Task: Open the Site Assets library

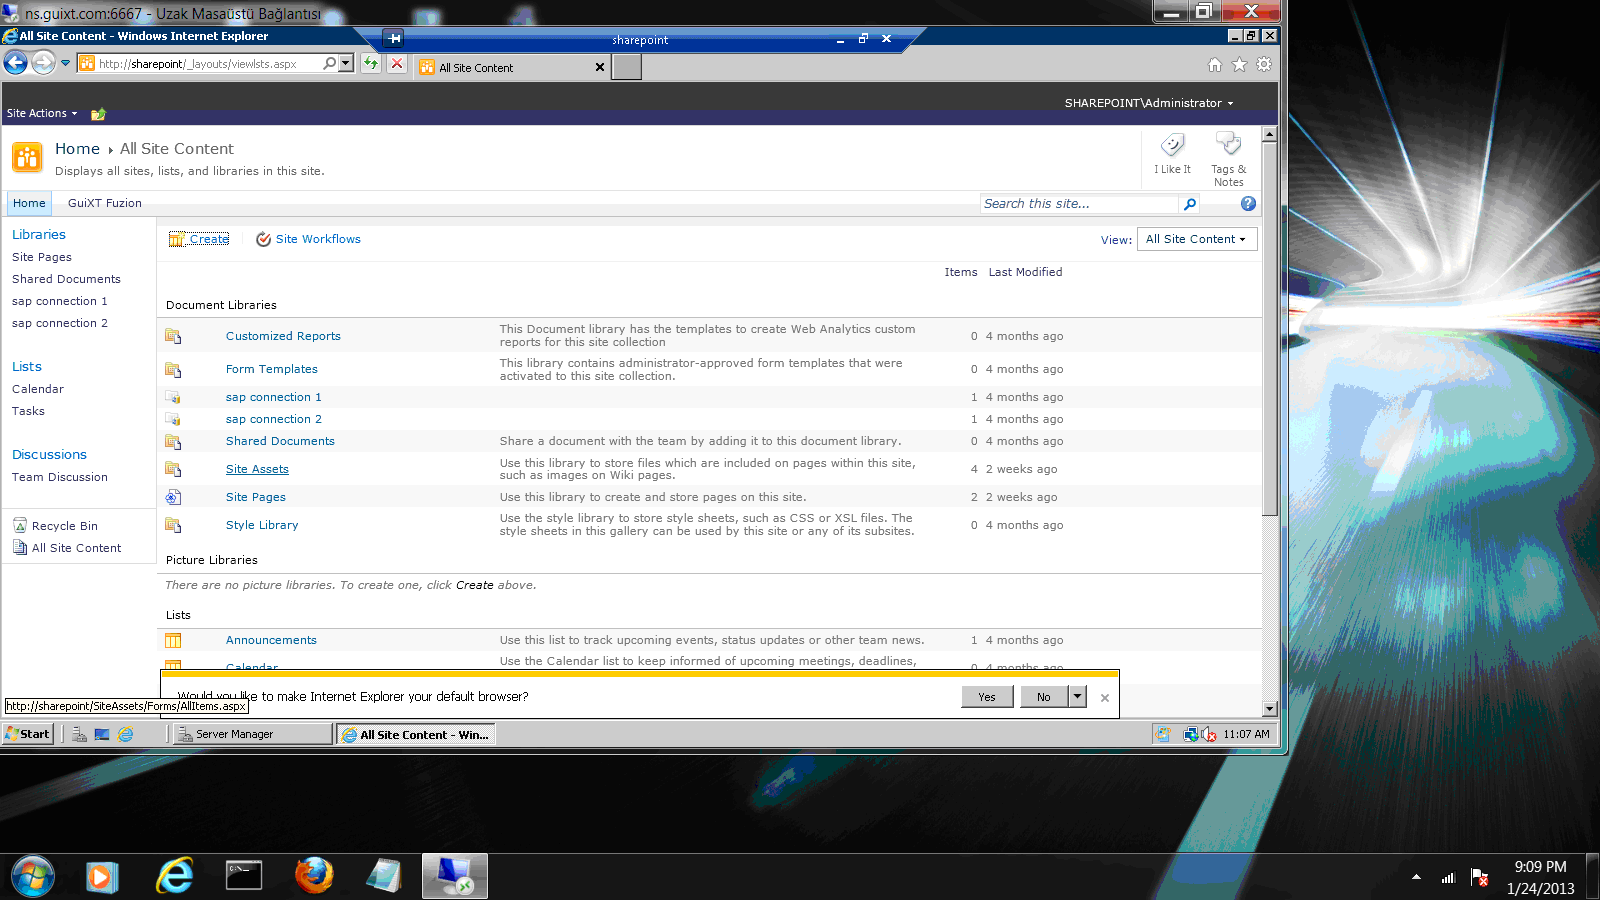Action: point(257,469)
